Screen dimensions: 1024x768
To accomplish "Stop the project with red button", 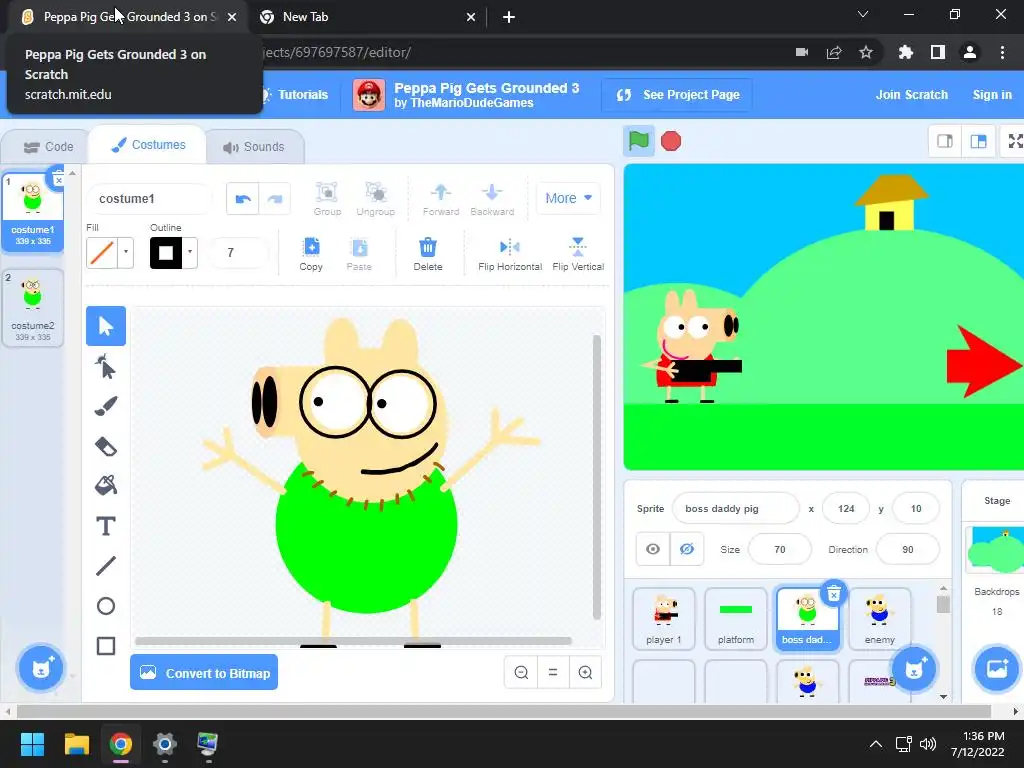I will (x=671, y=141).
